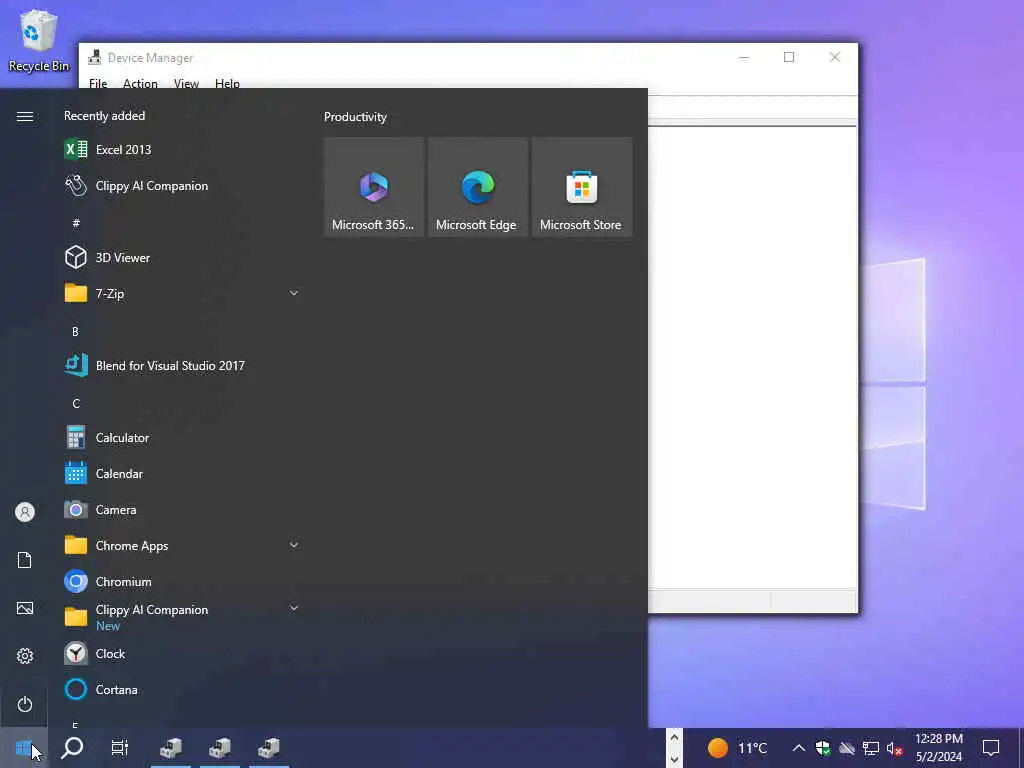Expand Clippy AI Companion folder chevron
This screenshot has width=1024, height=768.
pyautogui.click(x=294, y=608)
